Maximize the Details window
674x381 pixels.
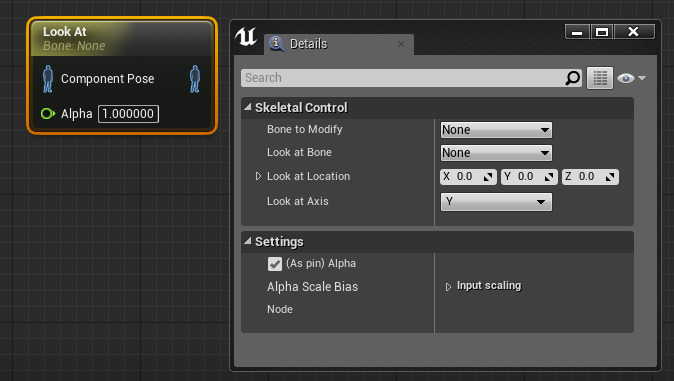602,32
